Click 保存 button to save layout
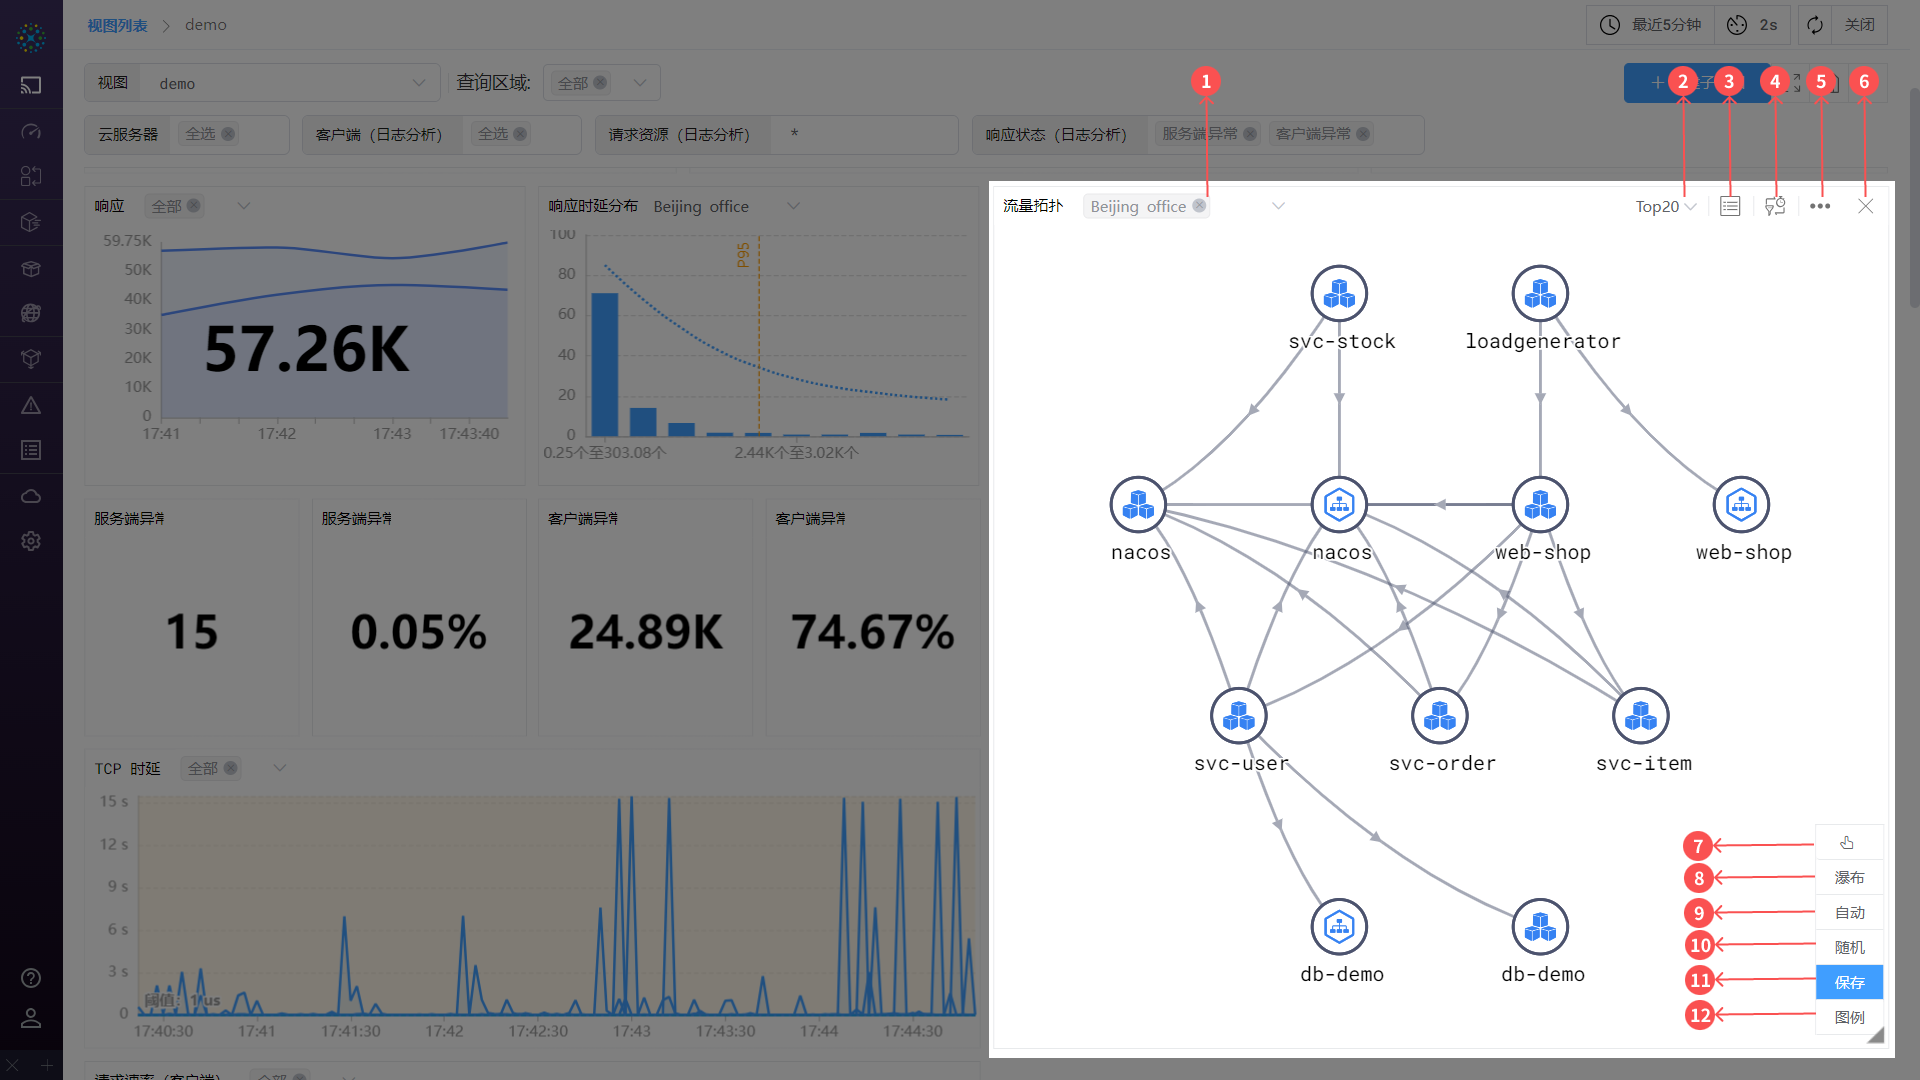 1846,981
